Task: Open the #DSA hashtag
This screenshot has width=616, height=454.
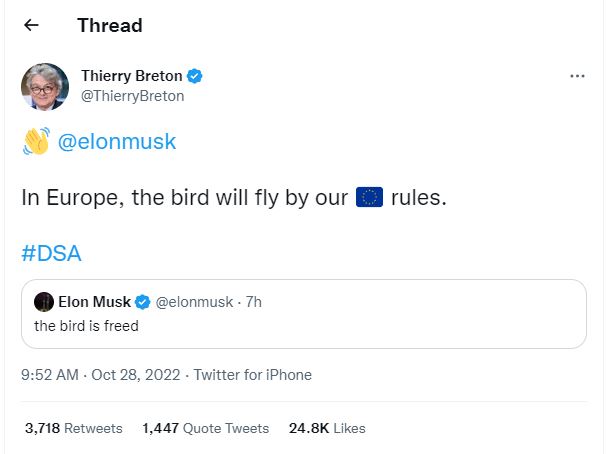Action: [x=51, y=253]
